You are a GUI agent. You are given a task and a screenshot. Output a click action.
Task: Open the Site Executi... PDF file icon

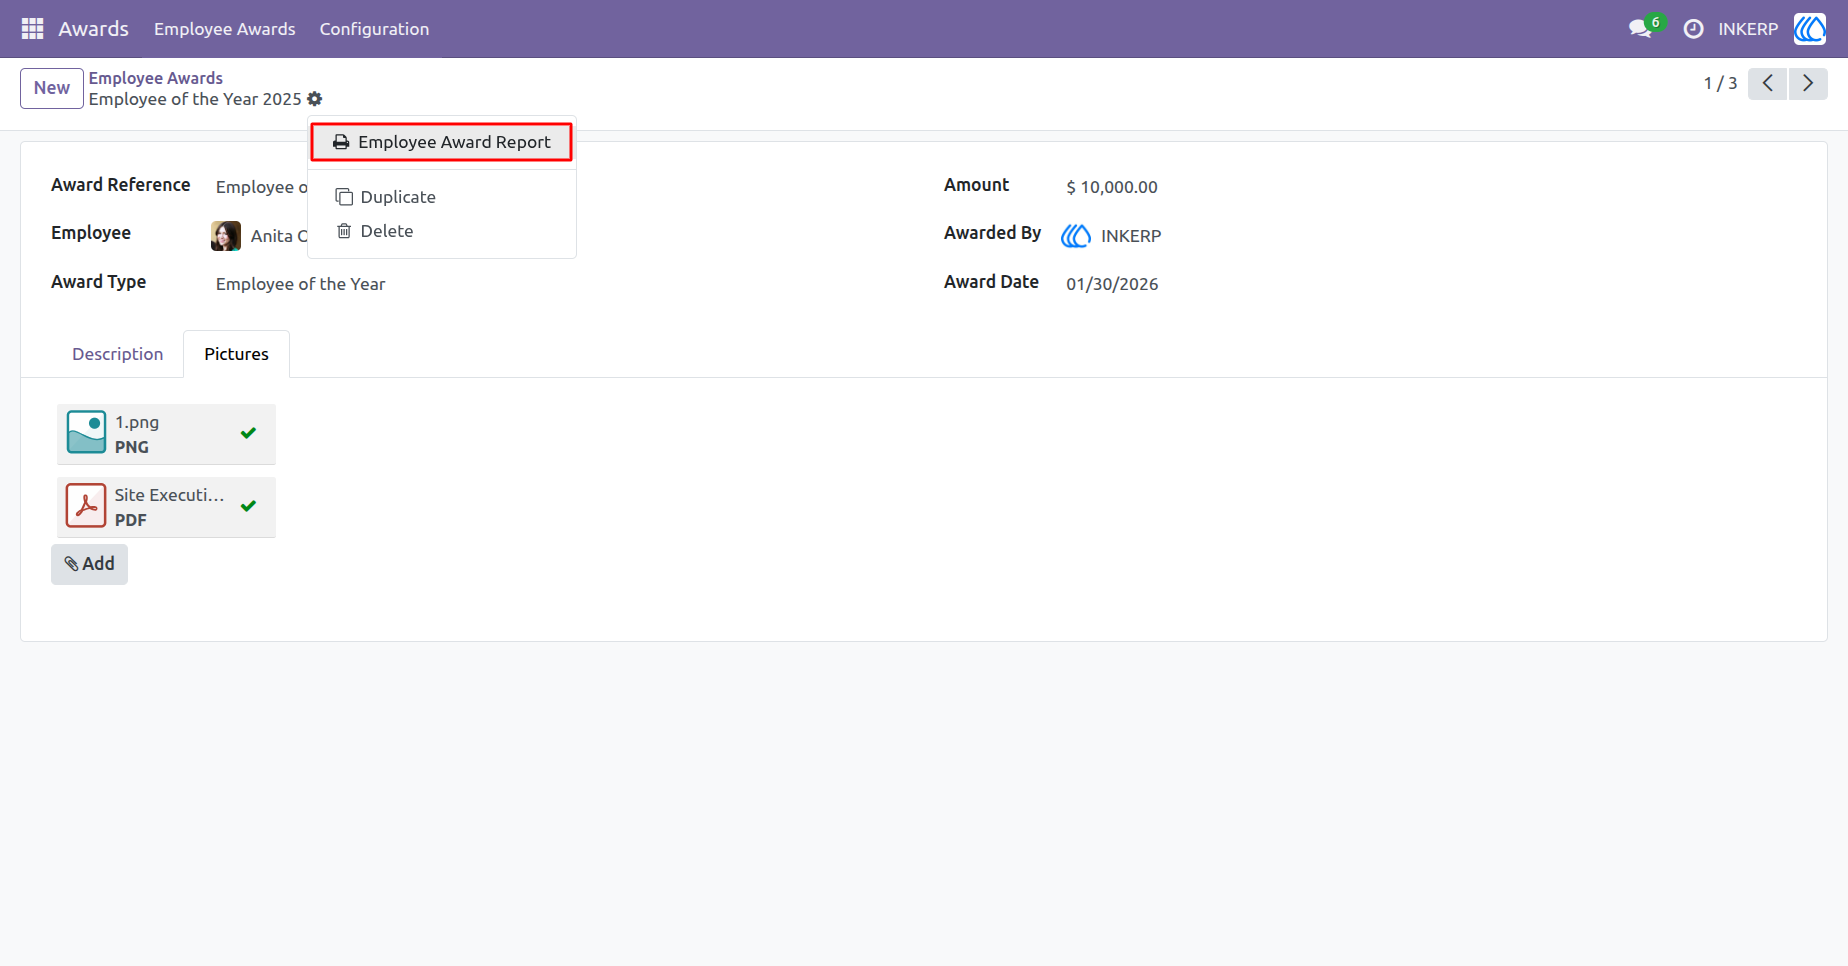coord(86,506)
